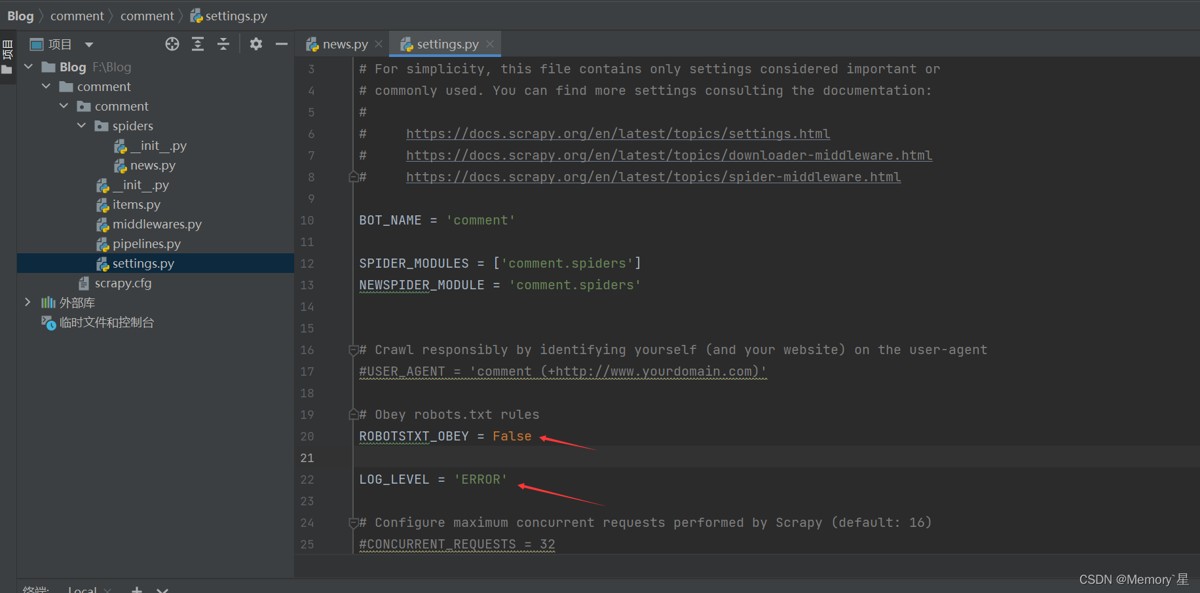The height and width of the screenshot is (593, 1200).
Task: Collapse the Blog root folder
Action: tap(28, 67)
